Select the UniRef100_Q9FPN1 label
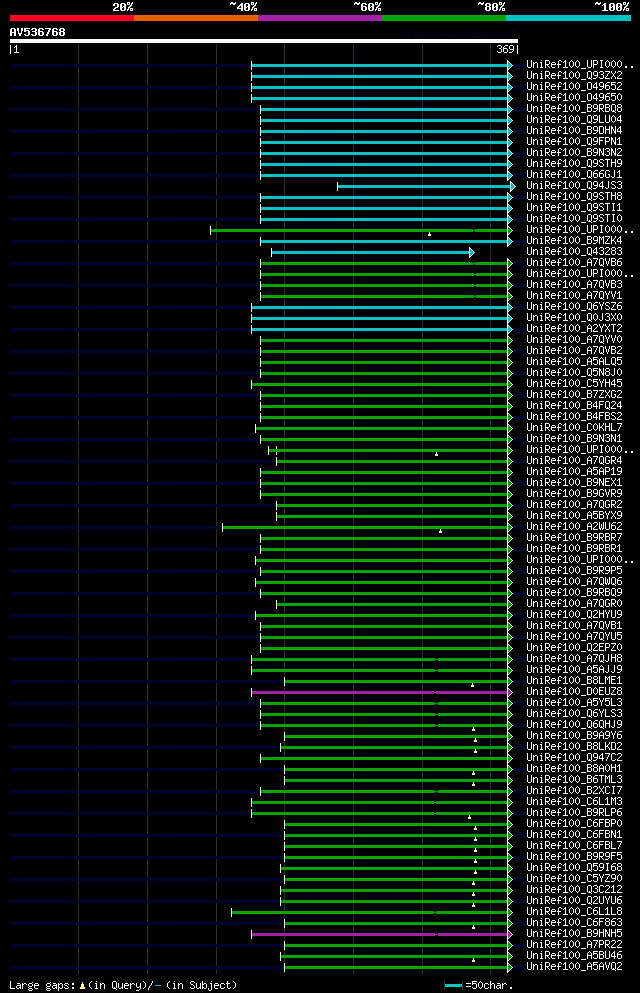The width and height of the screenshot is (640, 993). [574, 141]
